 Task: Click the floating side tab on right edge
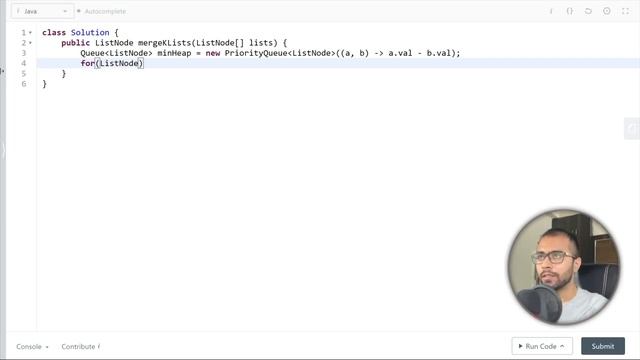pos(632,129)
